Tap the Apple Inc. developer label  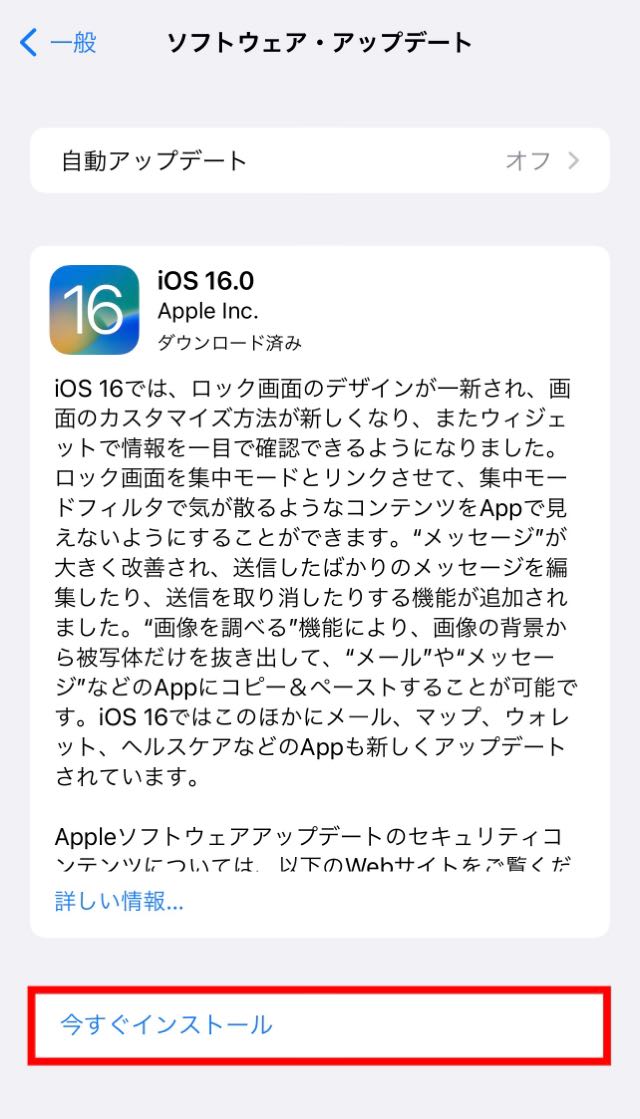coord(208,311)
